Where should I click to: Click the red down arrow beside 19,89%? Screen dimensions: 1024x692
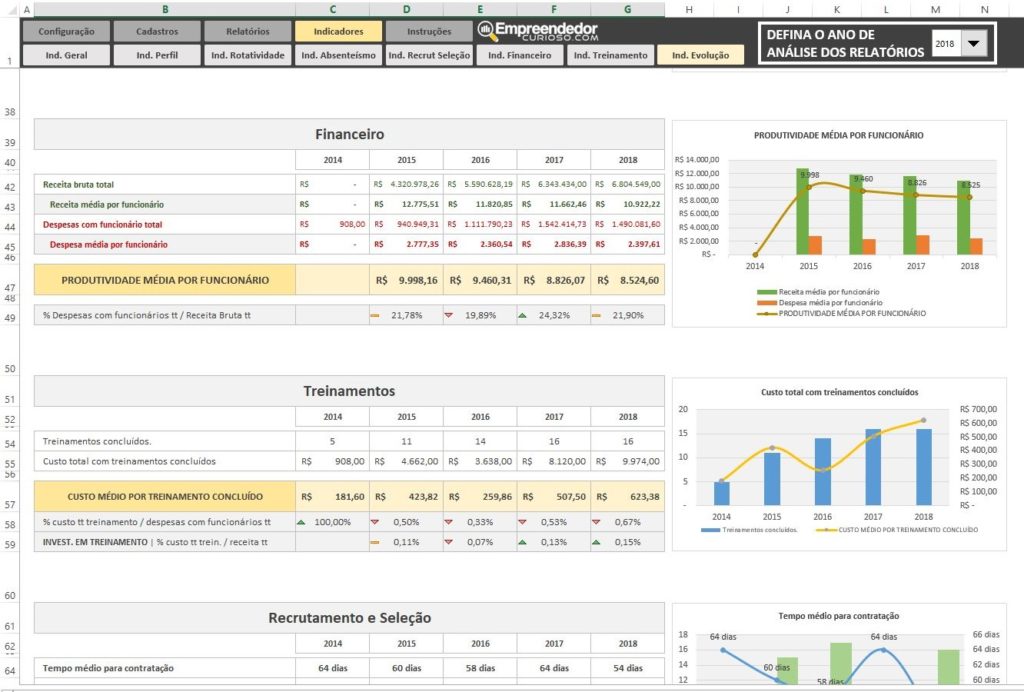point(449,315)
